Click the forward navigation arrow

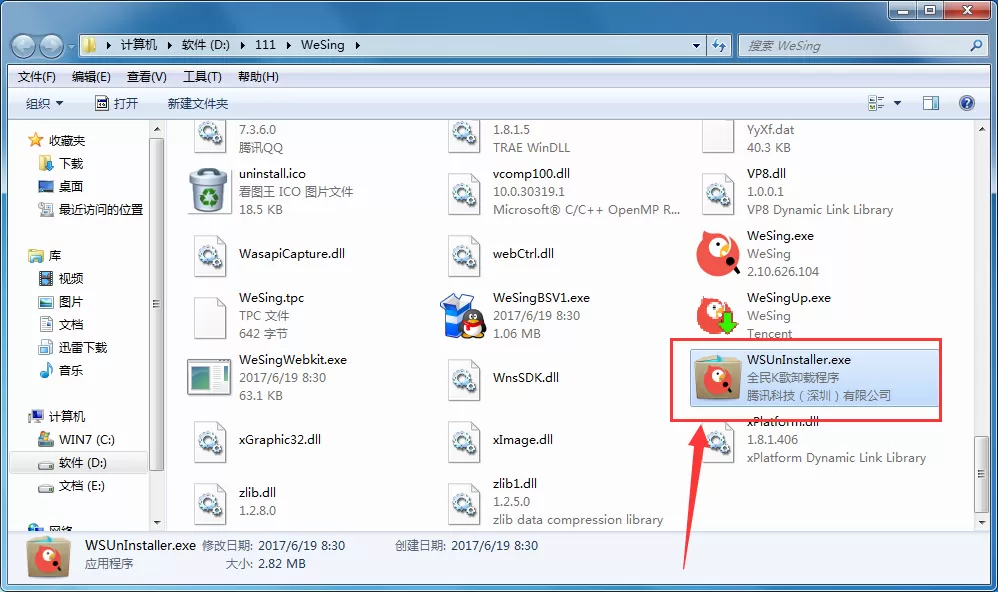[52, 46]
